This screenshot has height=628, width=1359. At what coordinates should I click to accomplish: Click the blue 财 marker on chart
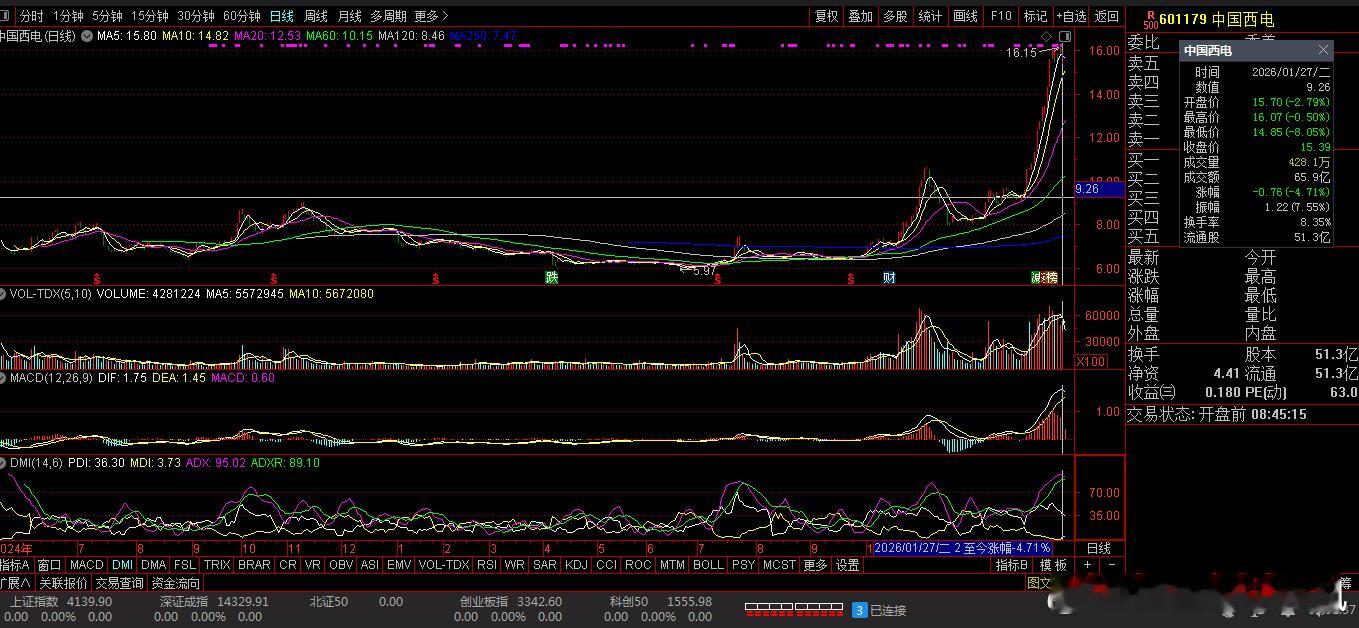pos(889,277)
